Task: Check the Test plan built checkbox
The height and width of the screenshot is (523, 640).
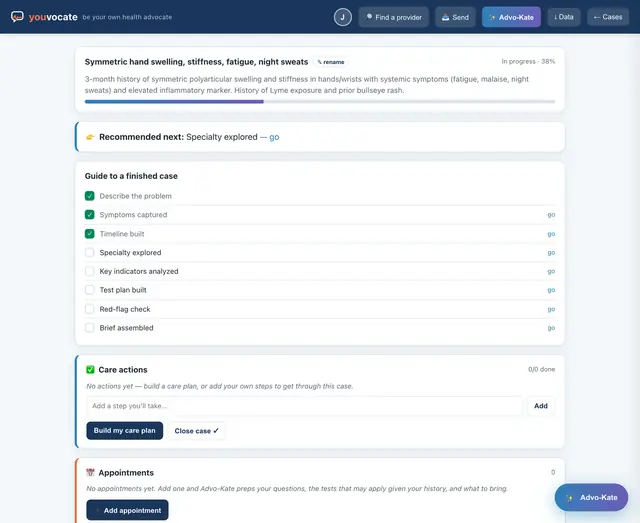Action: point(89,290)
